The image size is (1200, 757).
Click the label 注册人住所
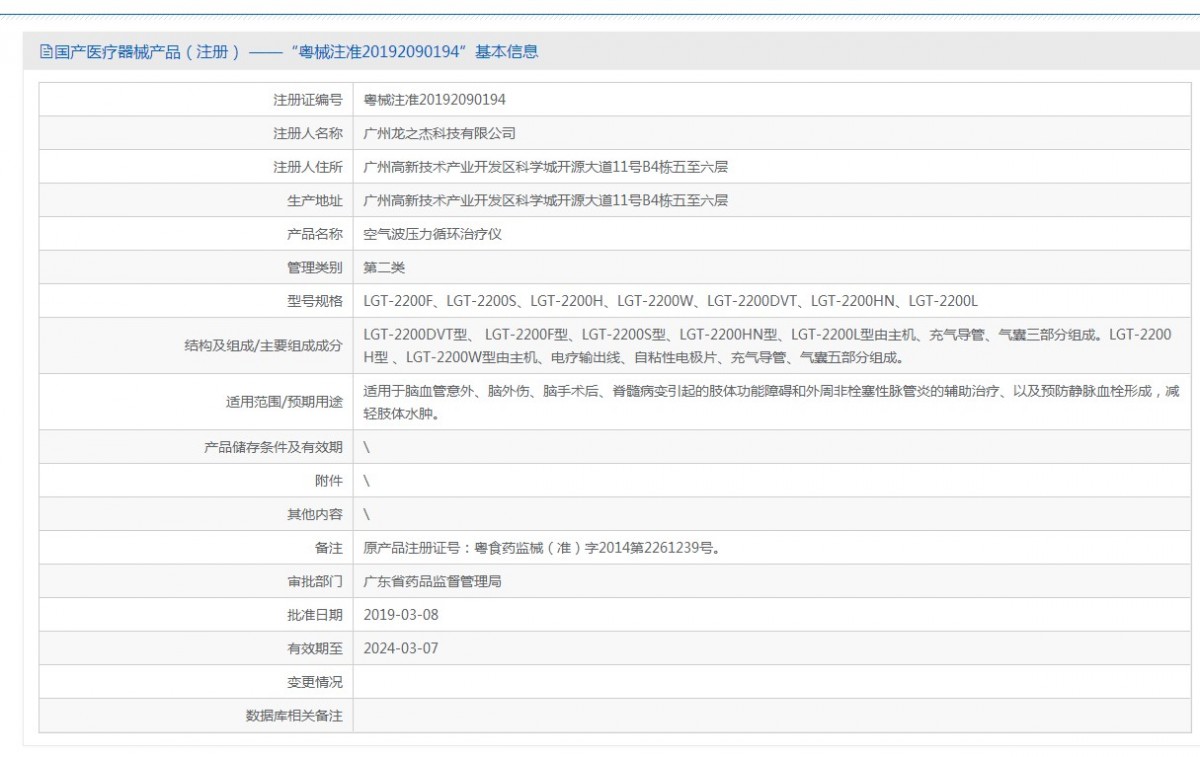pos(308,167)
